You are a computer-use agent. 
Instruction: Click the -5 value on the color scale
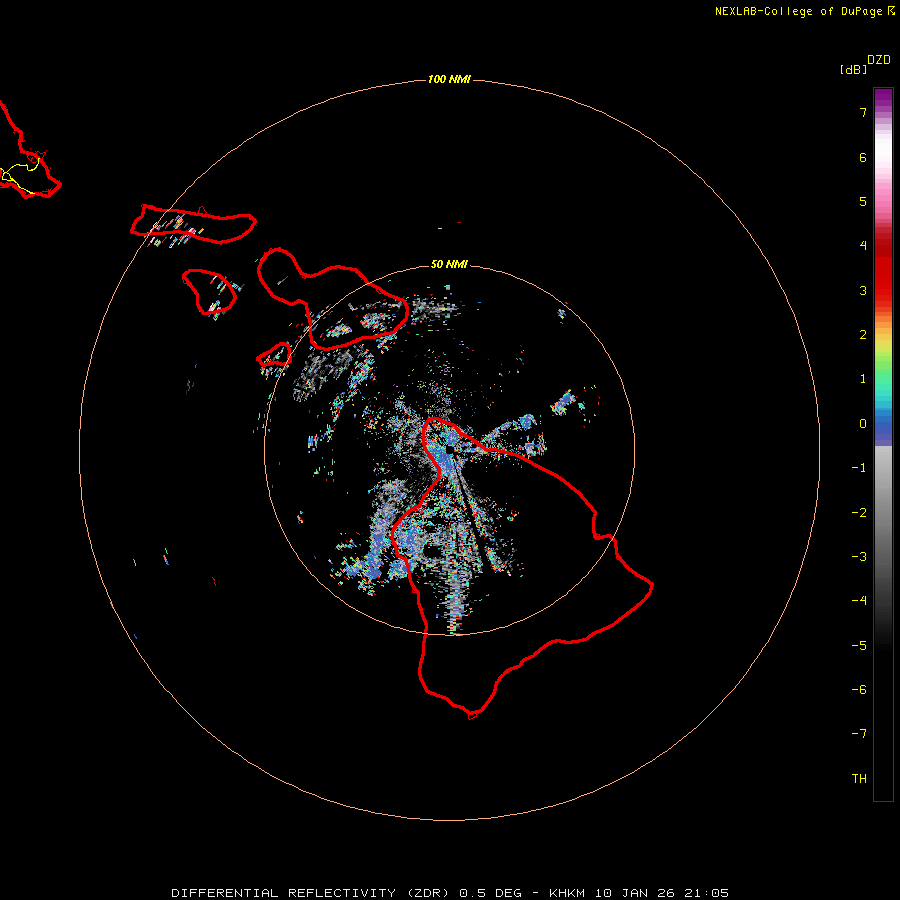(859, 646)
